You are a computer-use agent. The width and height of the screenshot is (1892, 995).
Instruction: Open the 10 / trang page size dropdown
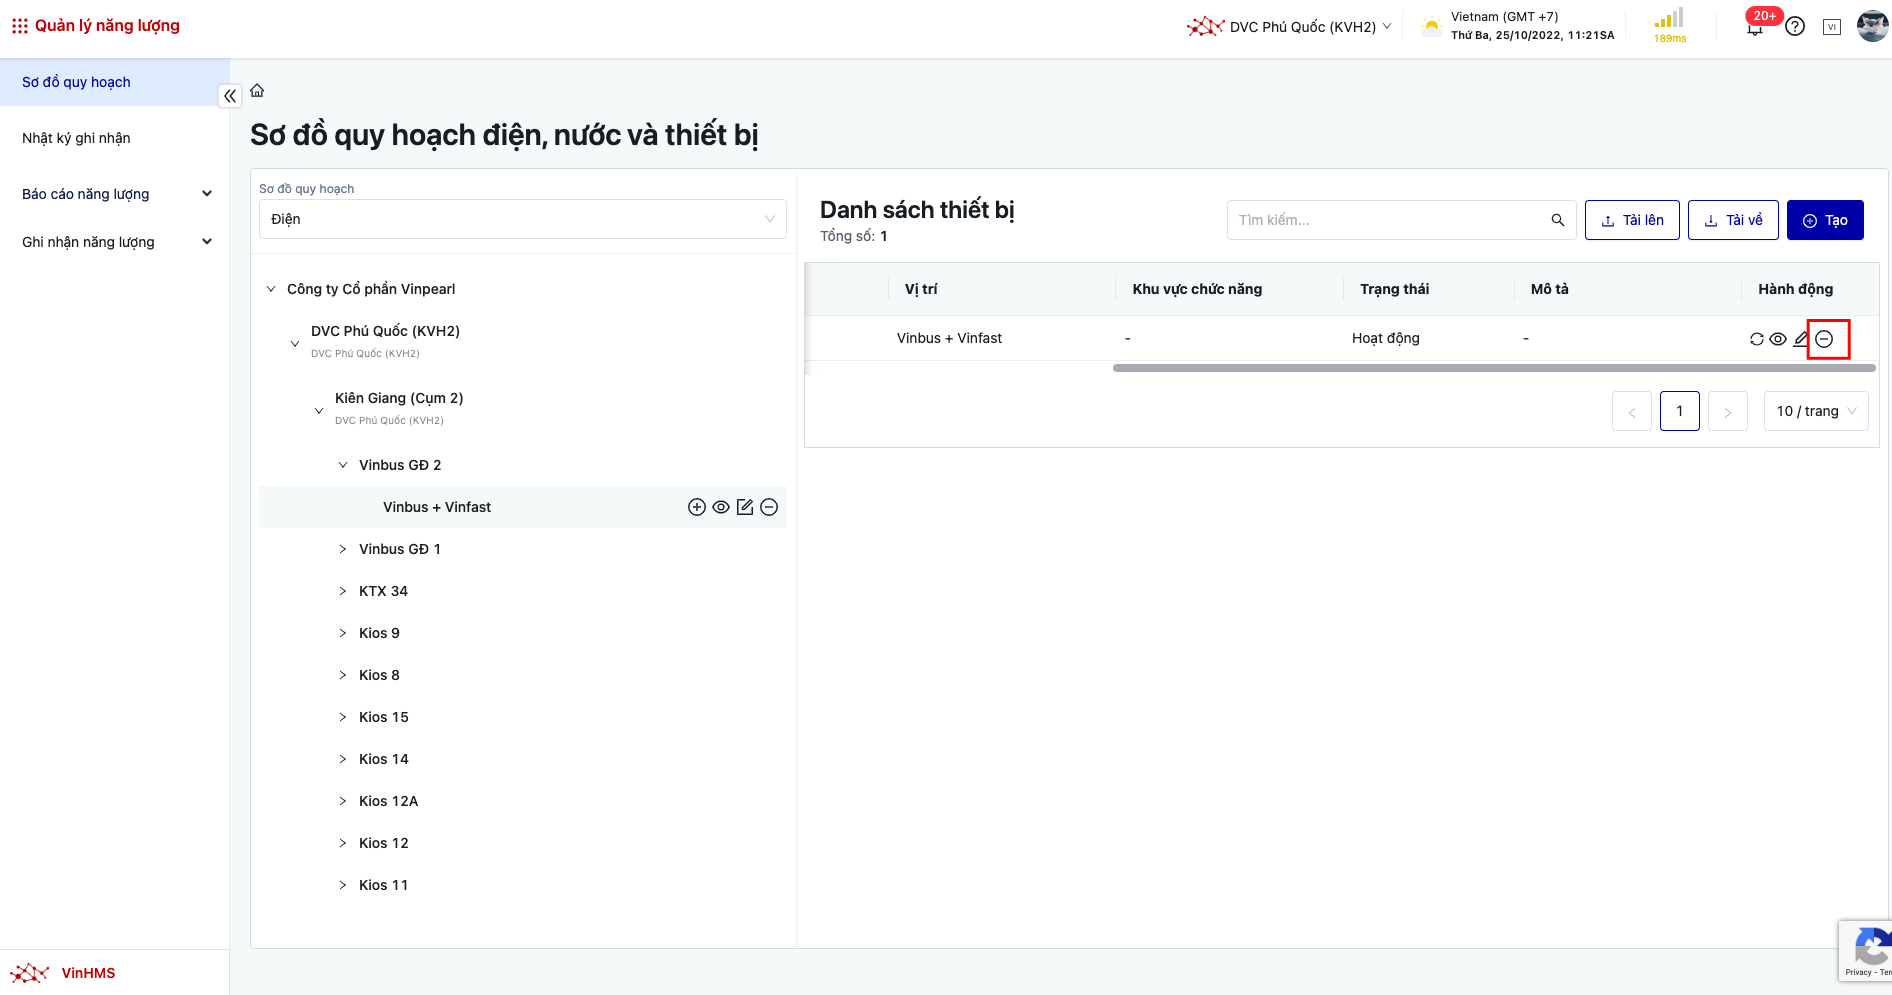click(1815, 411)
